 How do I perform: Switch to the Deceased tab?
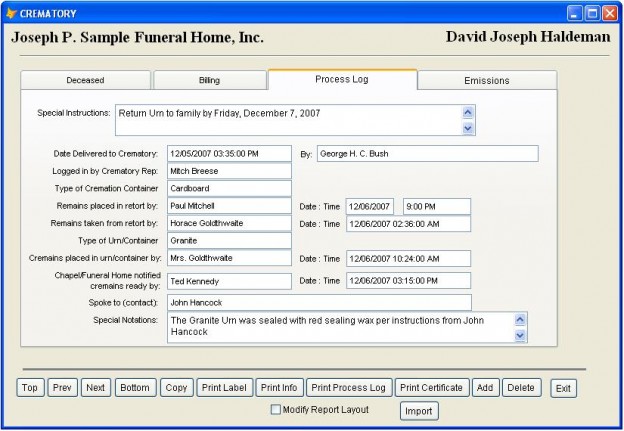coord(85,80)
